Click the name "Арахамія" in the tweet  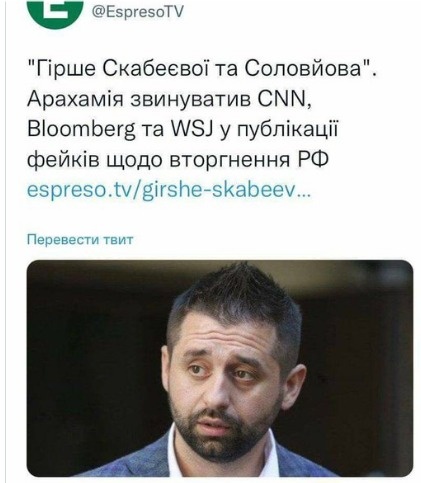pos(75,99)
